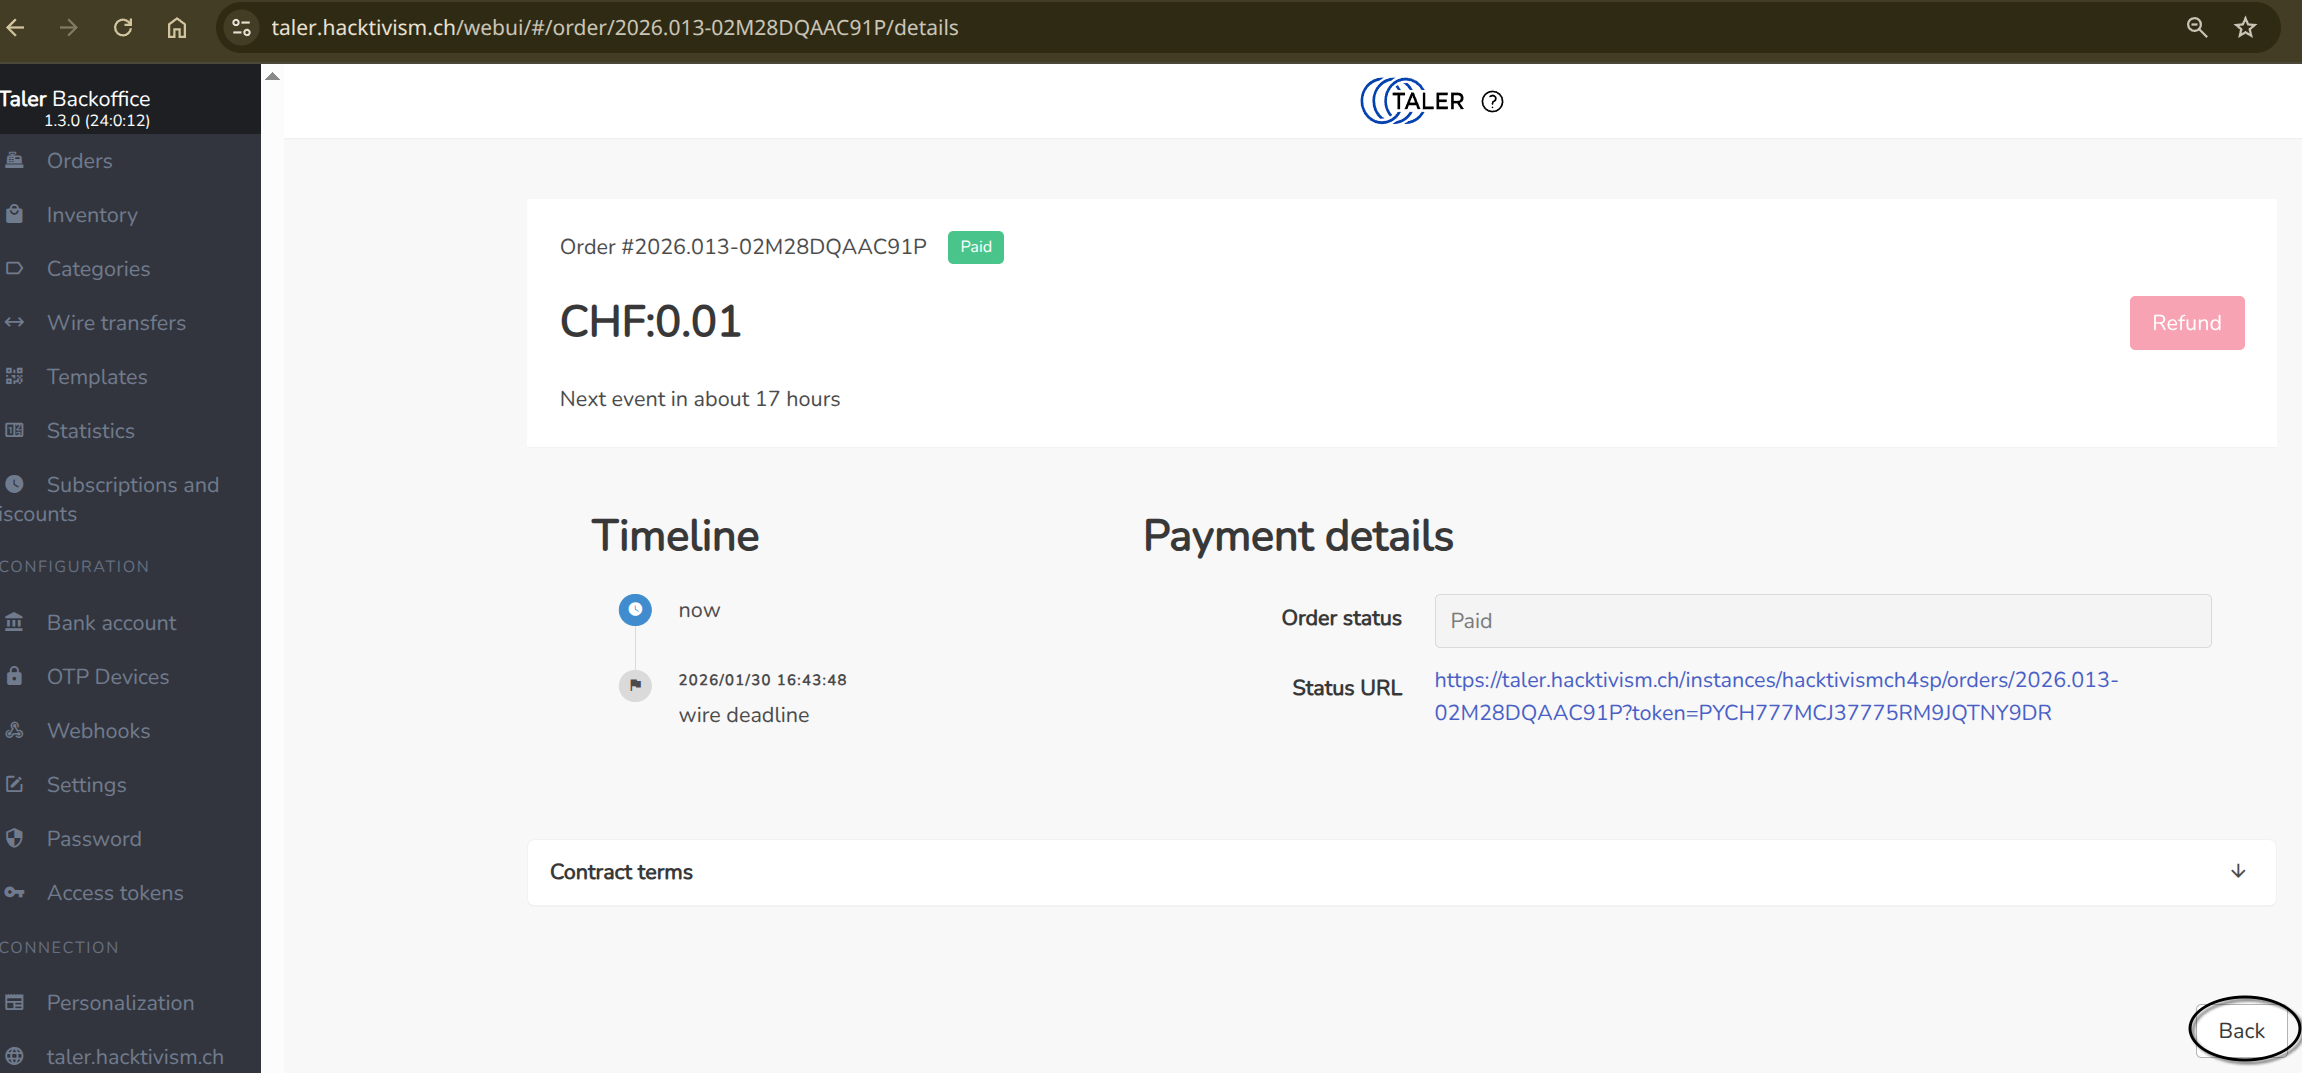Image resolution: width=2302 pixels, height=1073 pixels.
Task: Click the Personalization sidebar icon
Action: tap(14, 1002)
